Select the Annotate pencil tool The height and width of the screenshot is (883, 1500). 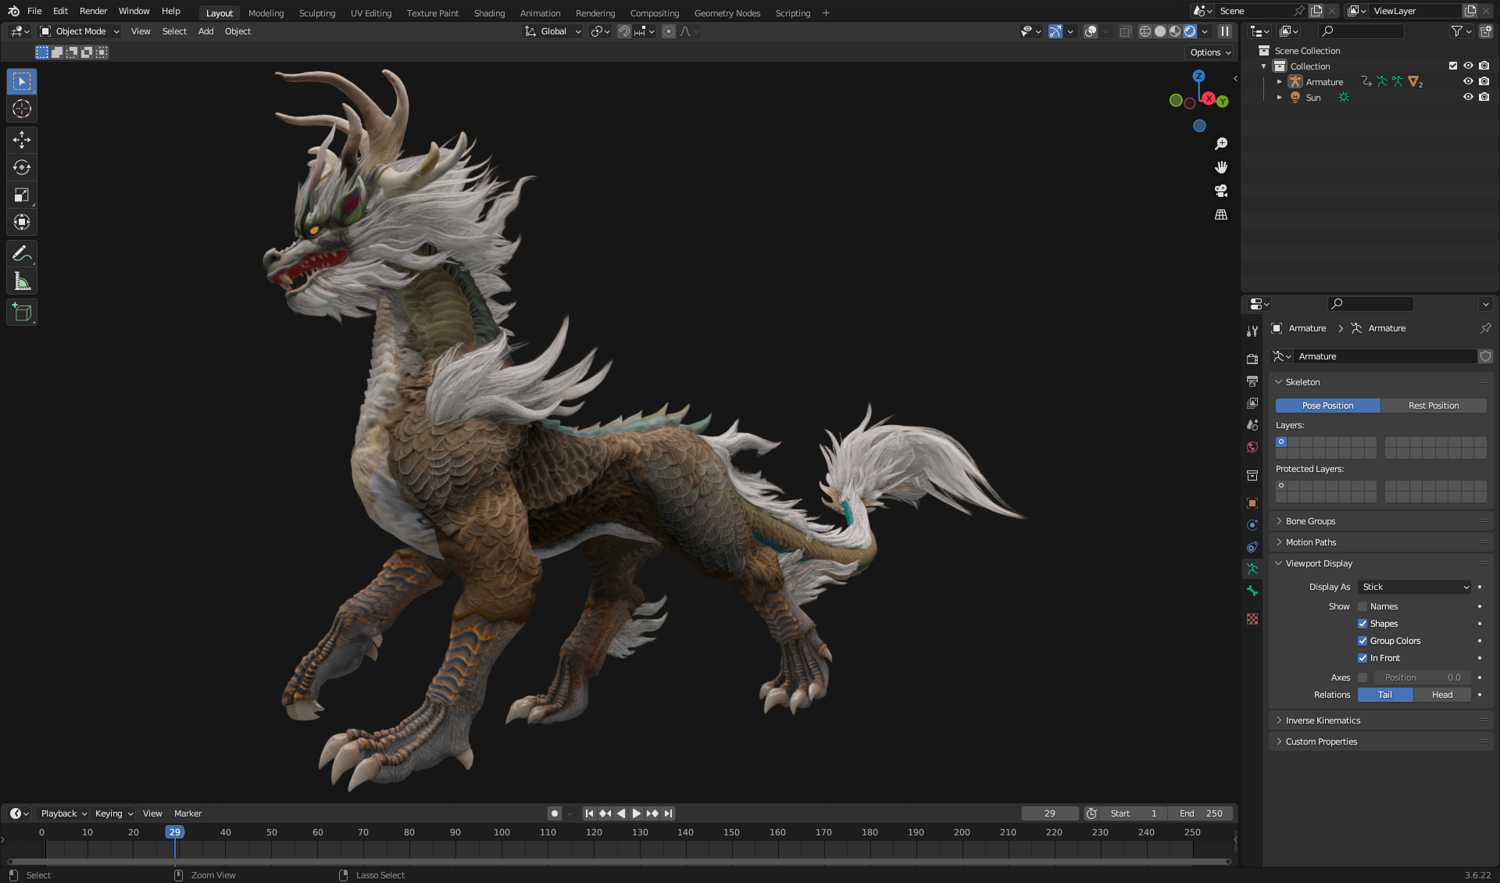click(21, 254)
